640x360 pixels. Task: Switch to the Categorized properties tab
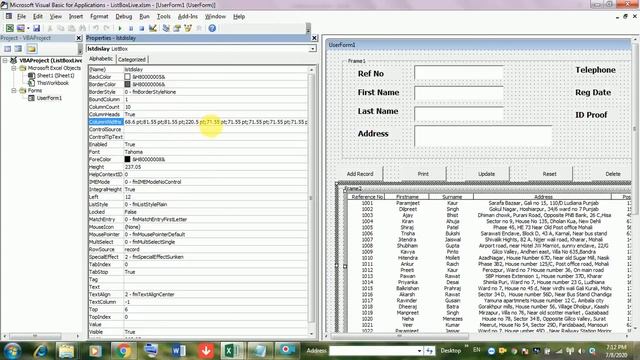pyautogui.click(x=131, y=60)
